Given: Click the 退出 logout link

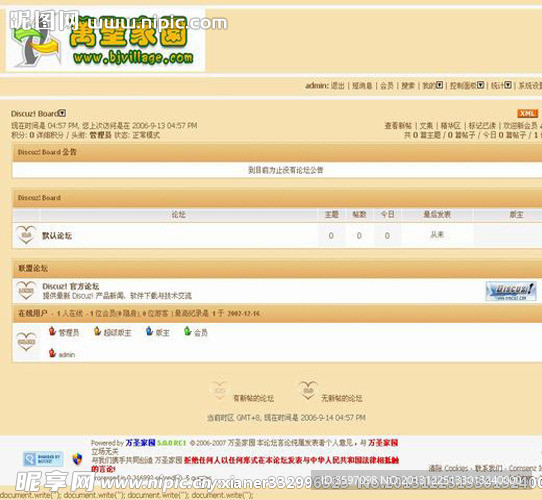Looking at the screenshot, I should tap(338, 85).
